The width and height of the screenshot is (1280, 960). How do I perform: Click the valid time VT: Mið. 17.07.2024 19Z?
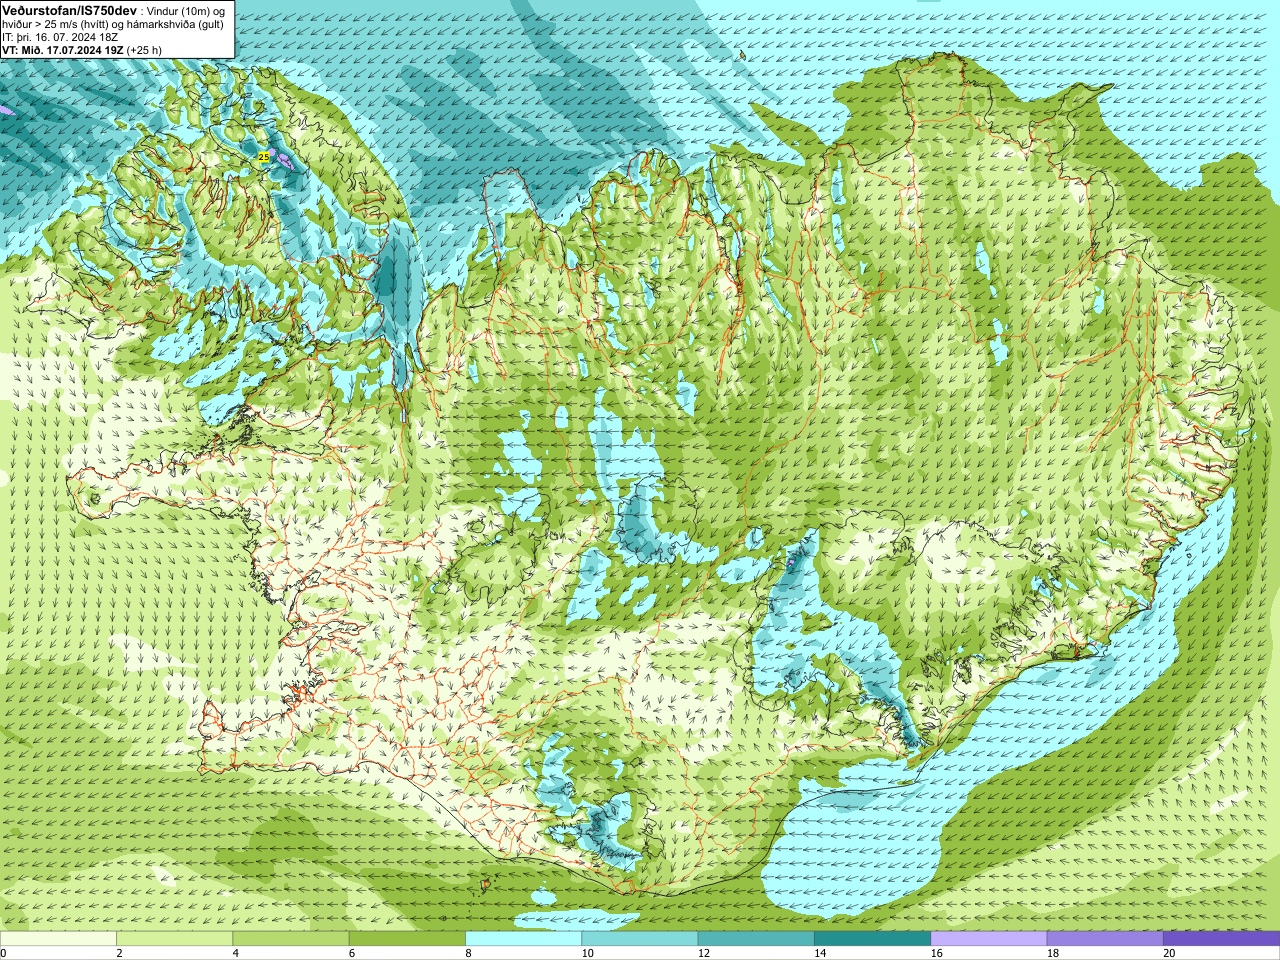[x=62, y=50]
